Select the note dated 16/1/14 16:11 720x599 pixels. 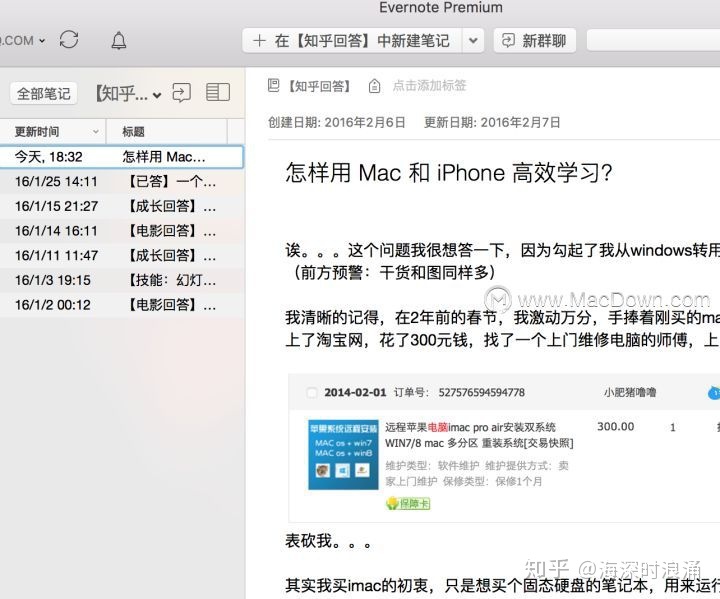click(x=122, y=231)
